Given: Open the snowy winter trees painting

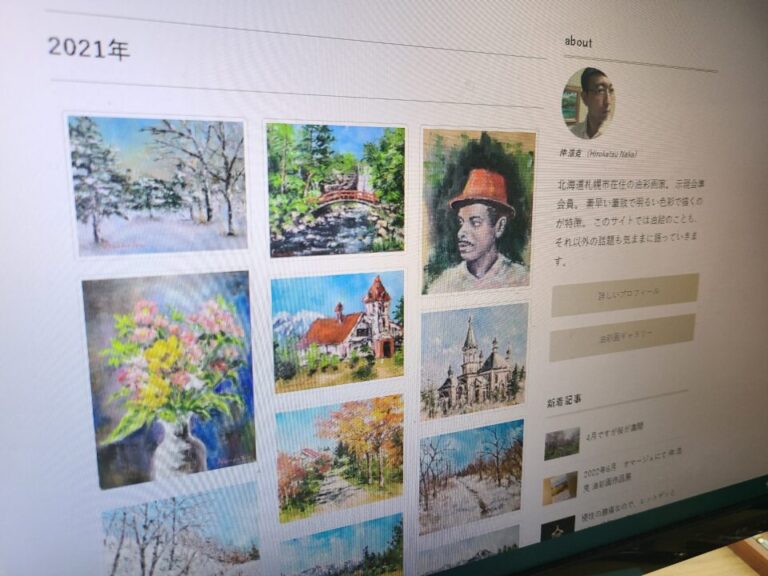Looking at the screenshot, I should (157, 186).
